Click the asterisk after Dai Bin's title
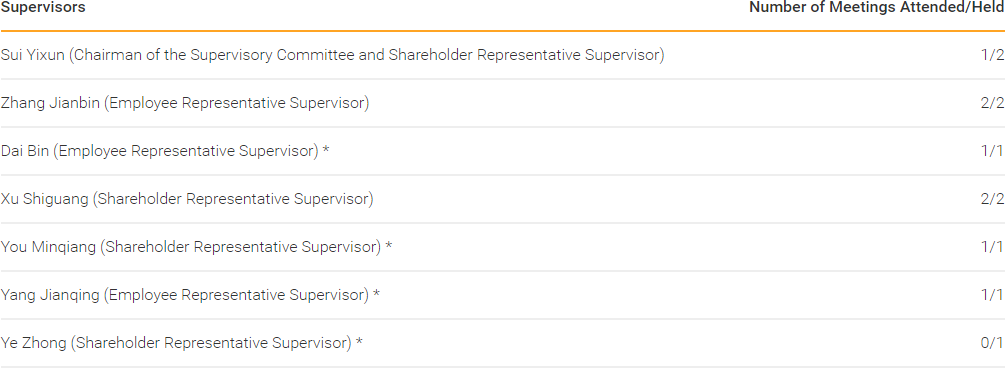Screen dimensions: 1005x368 (326, 150)
